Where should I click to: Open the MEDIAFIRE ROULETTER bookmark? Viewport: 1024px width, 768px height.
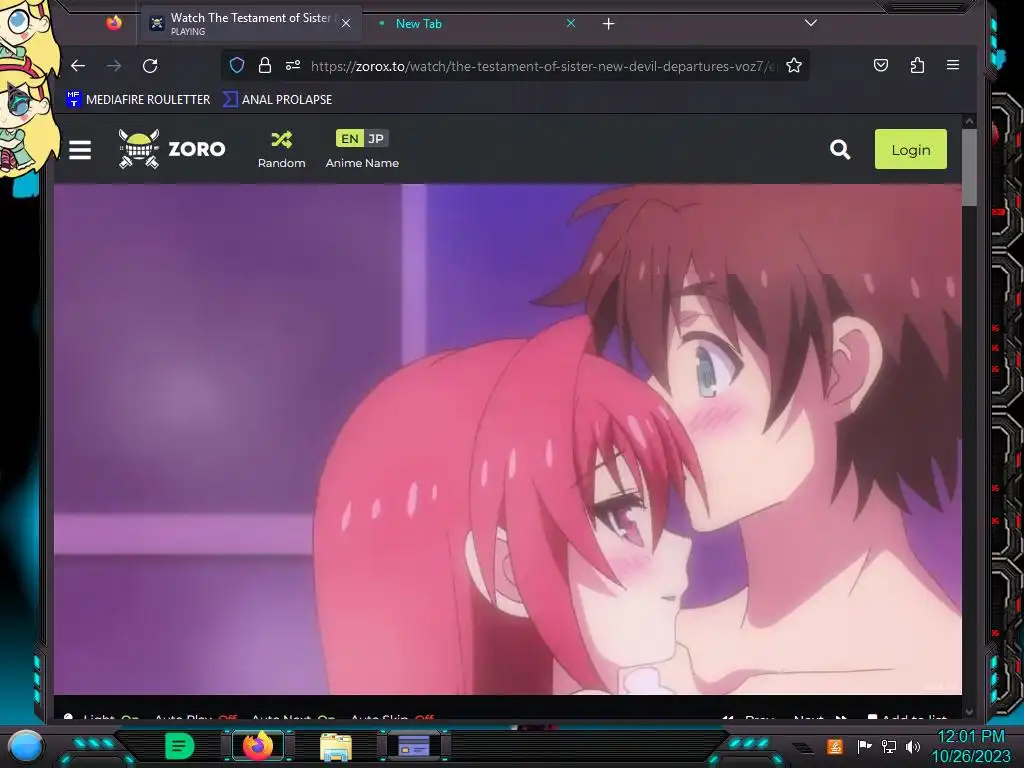138,99
